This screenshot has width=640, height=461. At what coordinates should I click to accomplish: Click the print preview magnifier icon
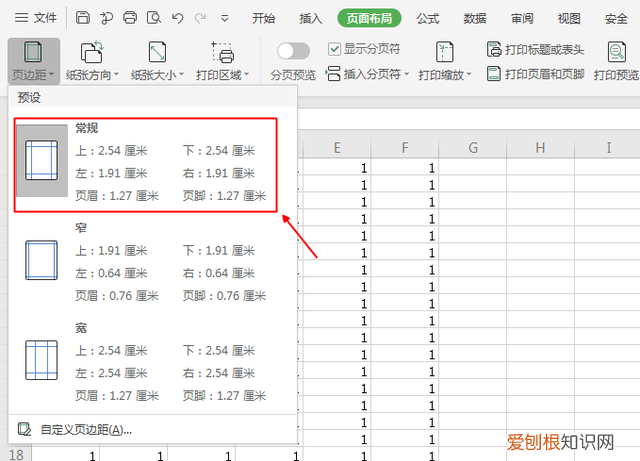click(x=154, y=18)
